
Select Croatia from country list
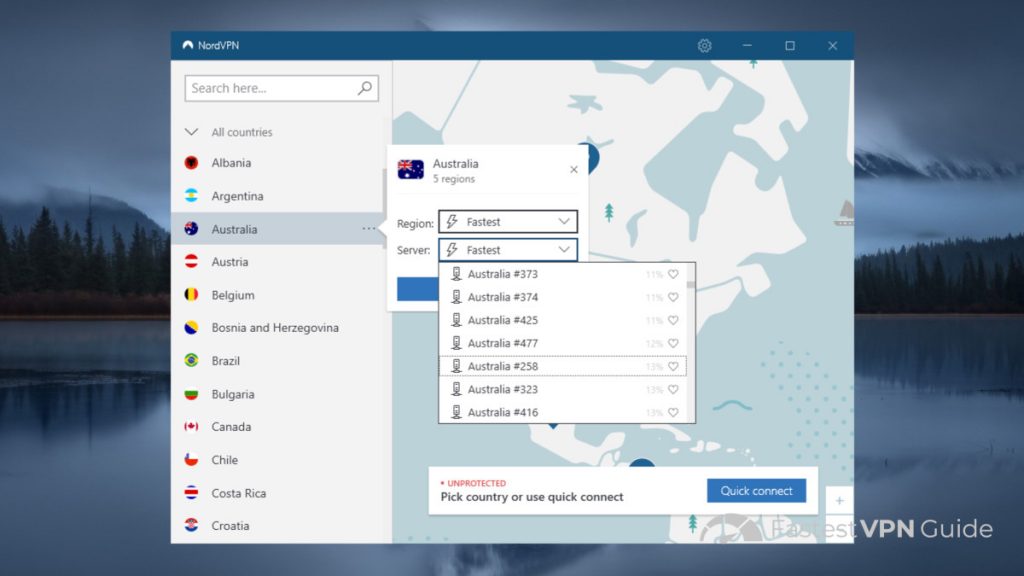(277, 525)
